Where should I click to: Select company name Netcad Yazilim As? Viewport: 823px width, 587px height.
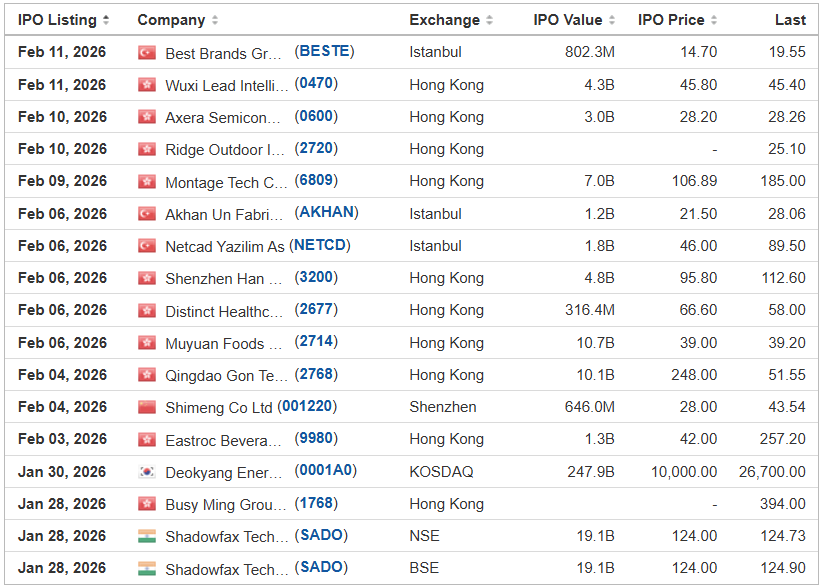[x=225, y=247]
